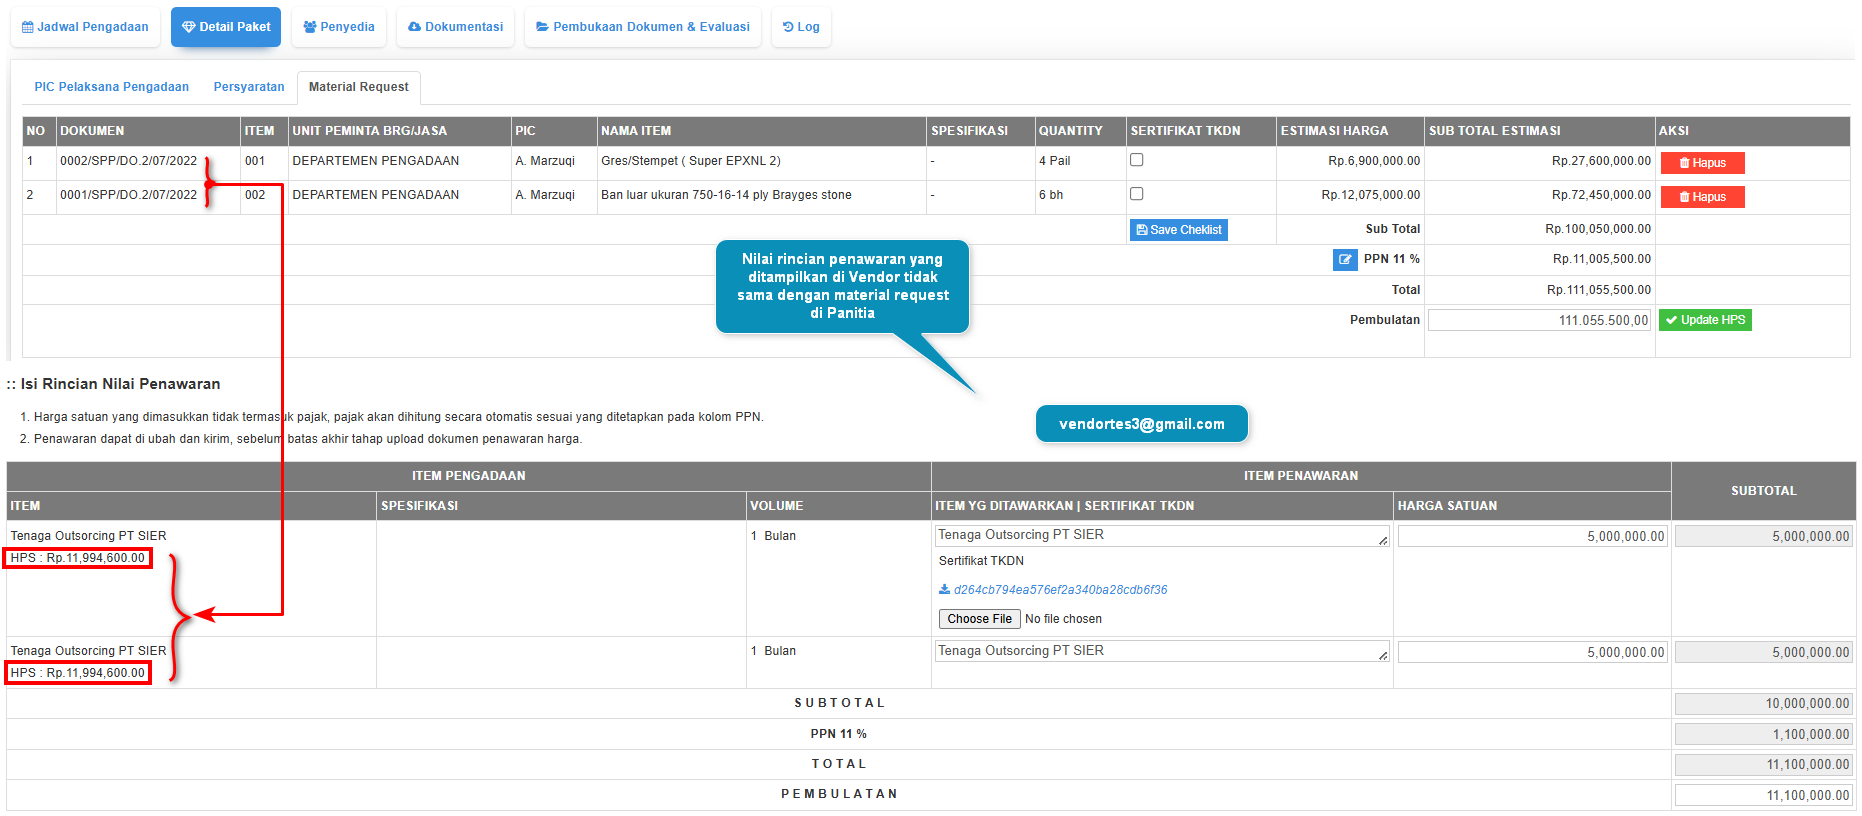
Task: Click the TKDN certificate download file link
Action: pyautogui.click(x=1059, y=590)
